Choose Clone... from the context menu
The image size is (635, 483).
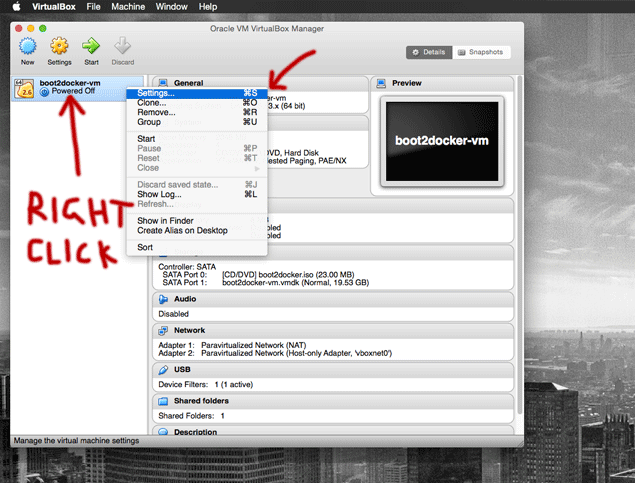(x=197, y=103)
